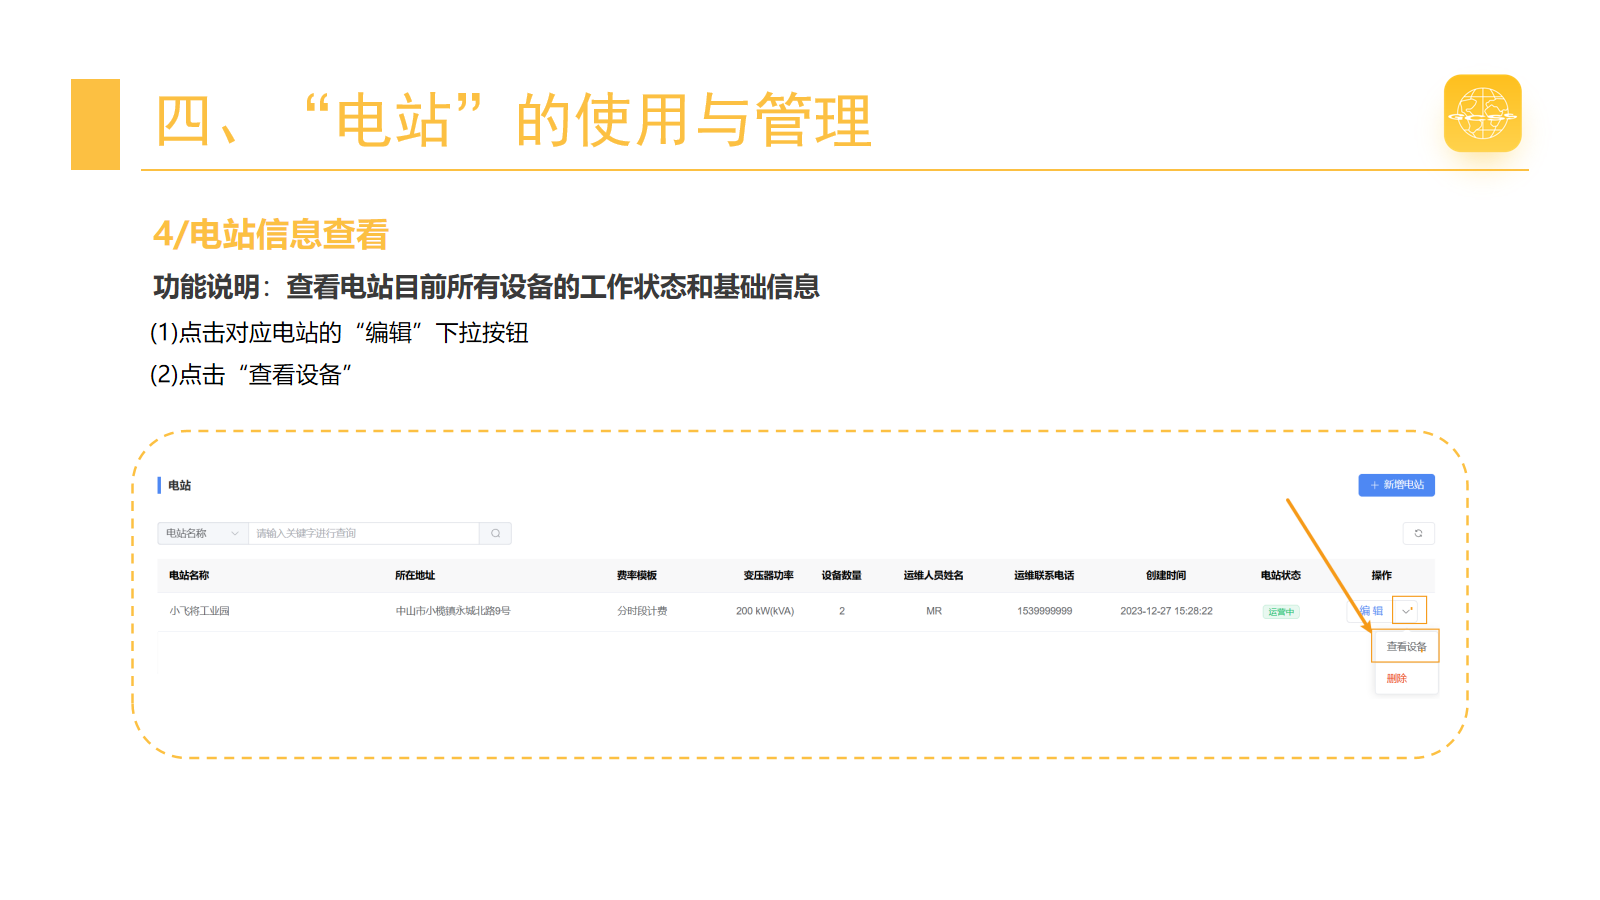Expand the dropdown arrow next to 编辑
Image resolution: width=1600 pixels, height=900 pixels.
1408,610
